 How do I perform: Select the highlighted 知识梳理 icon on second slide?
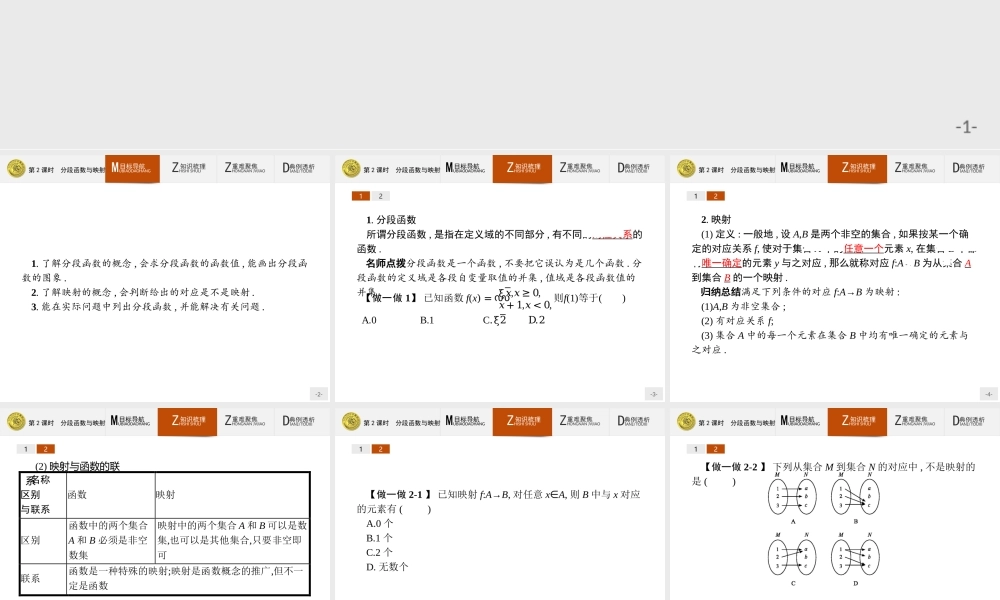click(x=522, y=168)
